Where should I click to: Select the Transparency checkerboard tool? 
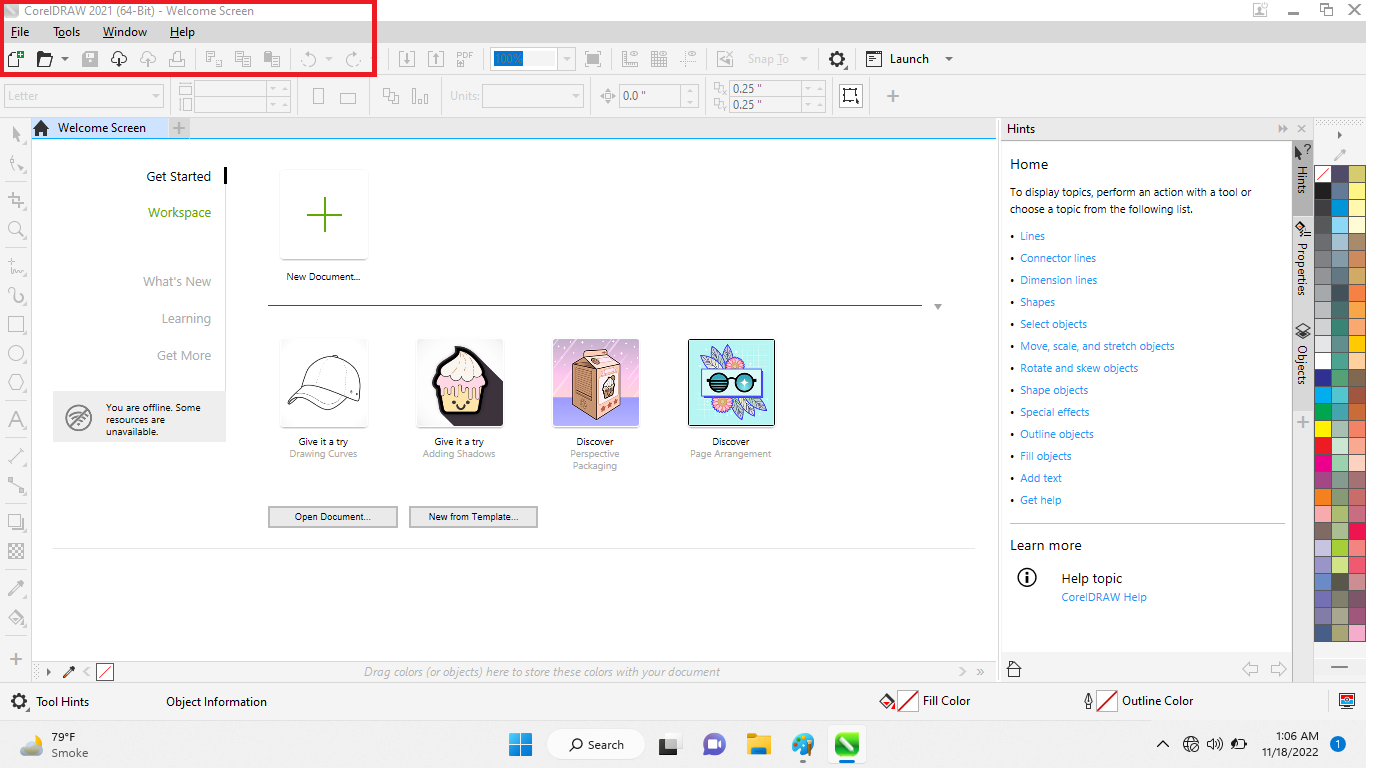16,551
